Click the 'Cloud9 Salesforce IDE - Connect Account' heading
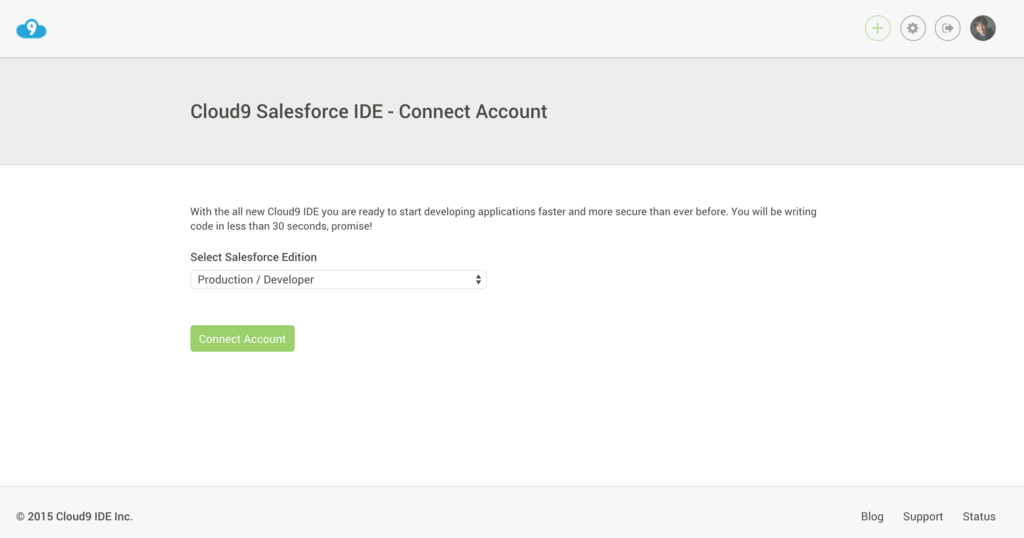This screenshot has width=1024, height=538. point(368,112)
